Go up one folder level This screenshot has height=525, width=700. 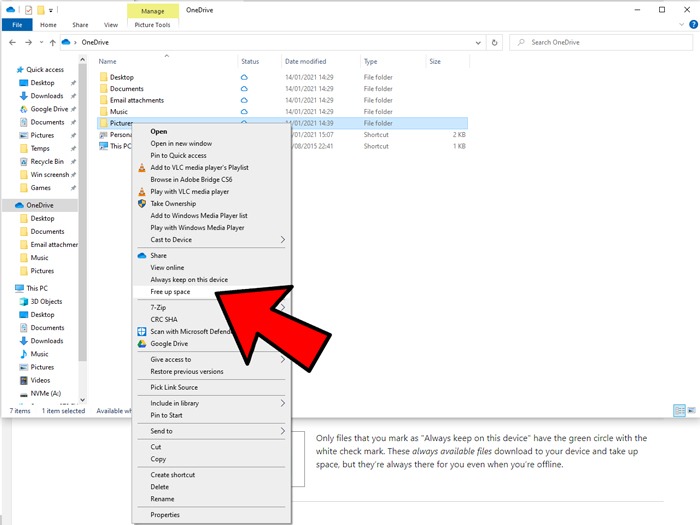pos(53,42)
